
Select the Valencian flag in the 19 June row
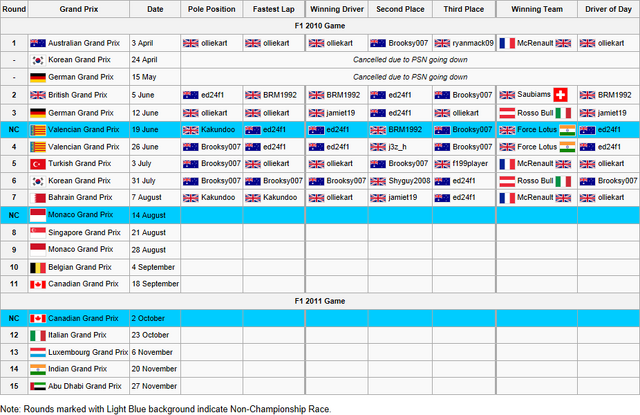[38, 130]
